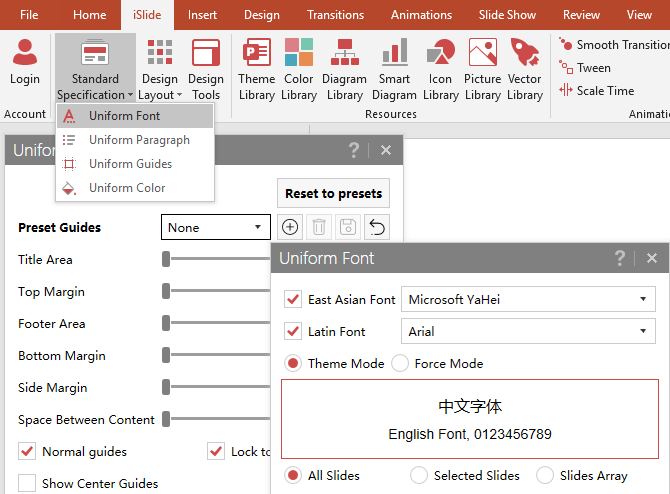The width and height of the screenshot is (670, 494).
Task: Open the View tab
Action: pyautogui.click(x=639, y=15)
